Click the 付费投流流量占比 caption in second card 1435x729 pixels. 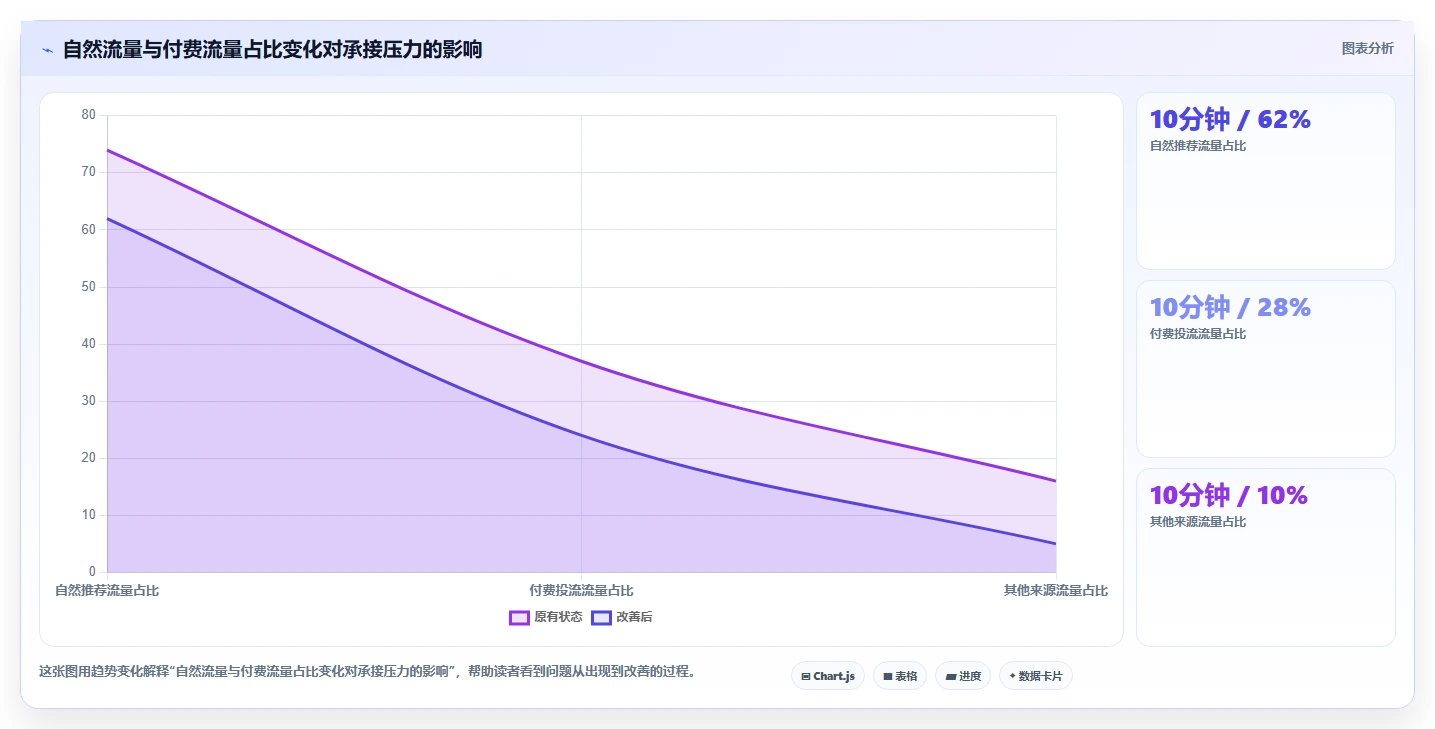[x=1198, y=334]
